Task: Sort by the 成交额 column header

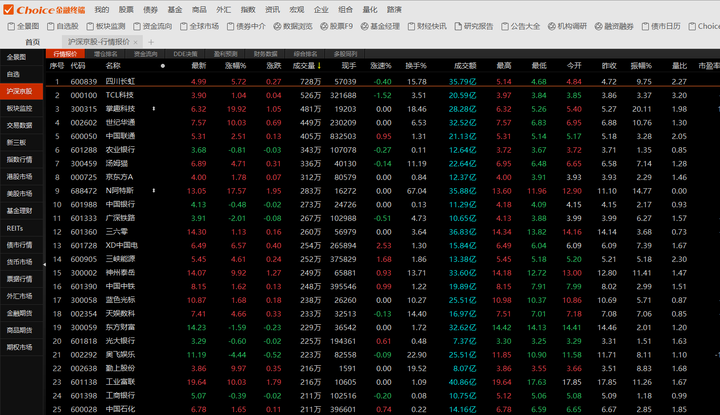Action: pos(465,66)
